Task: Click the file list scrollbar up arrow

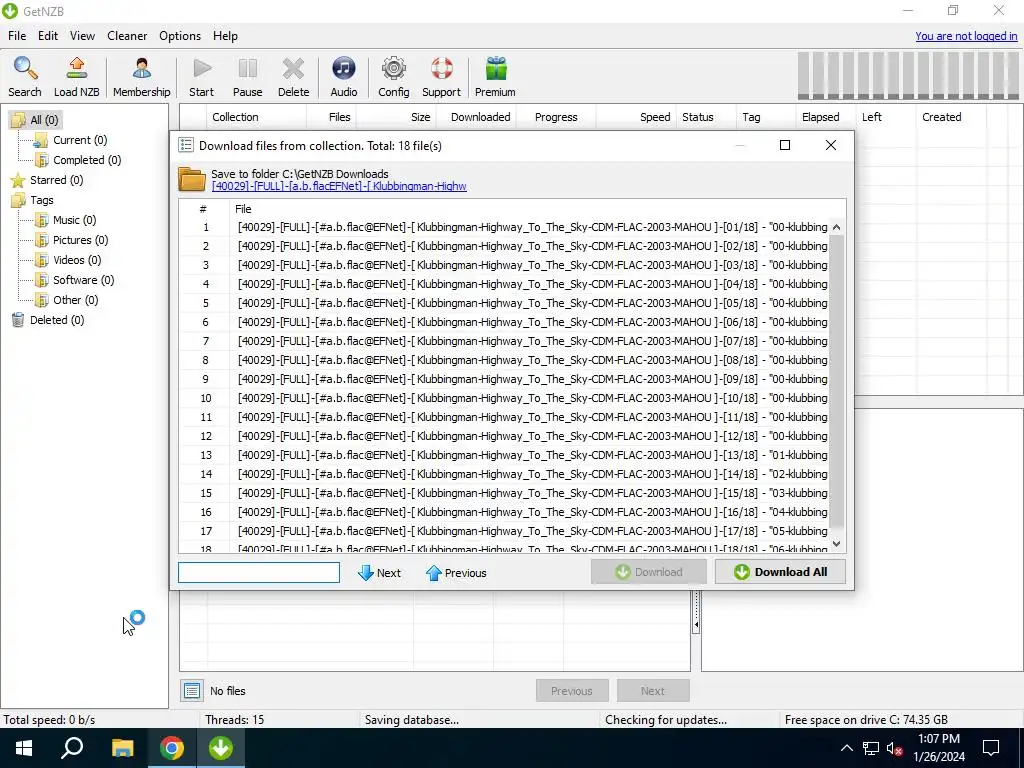Action: 837,227
